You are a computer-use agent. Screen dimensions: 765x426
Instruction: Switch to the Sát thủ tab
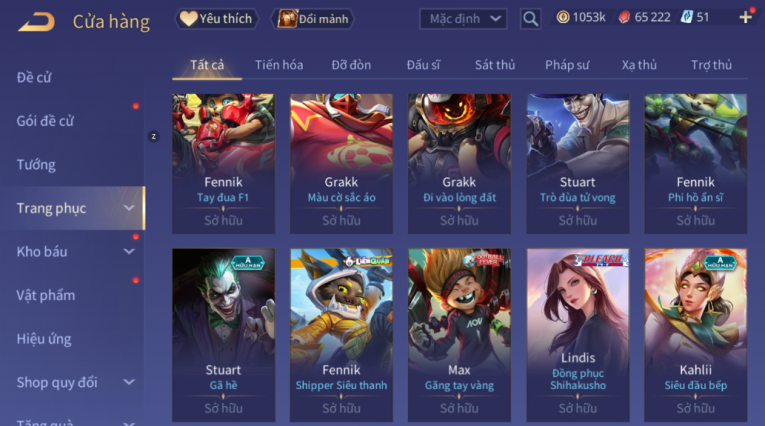495,65
